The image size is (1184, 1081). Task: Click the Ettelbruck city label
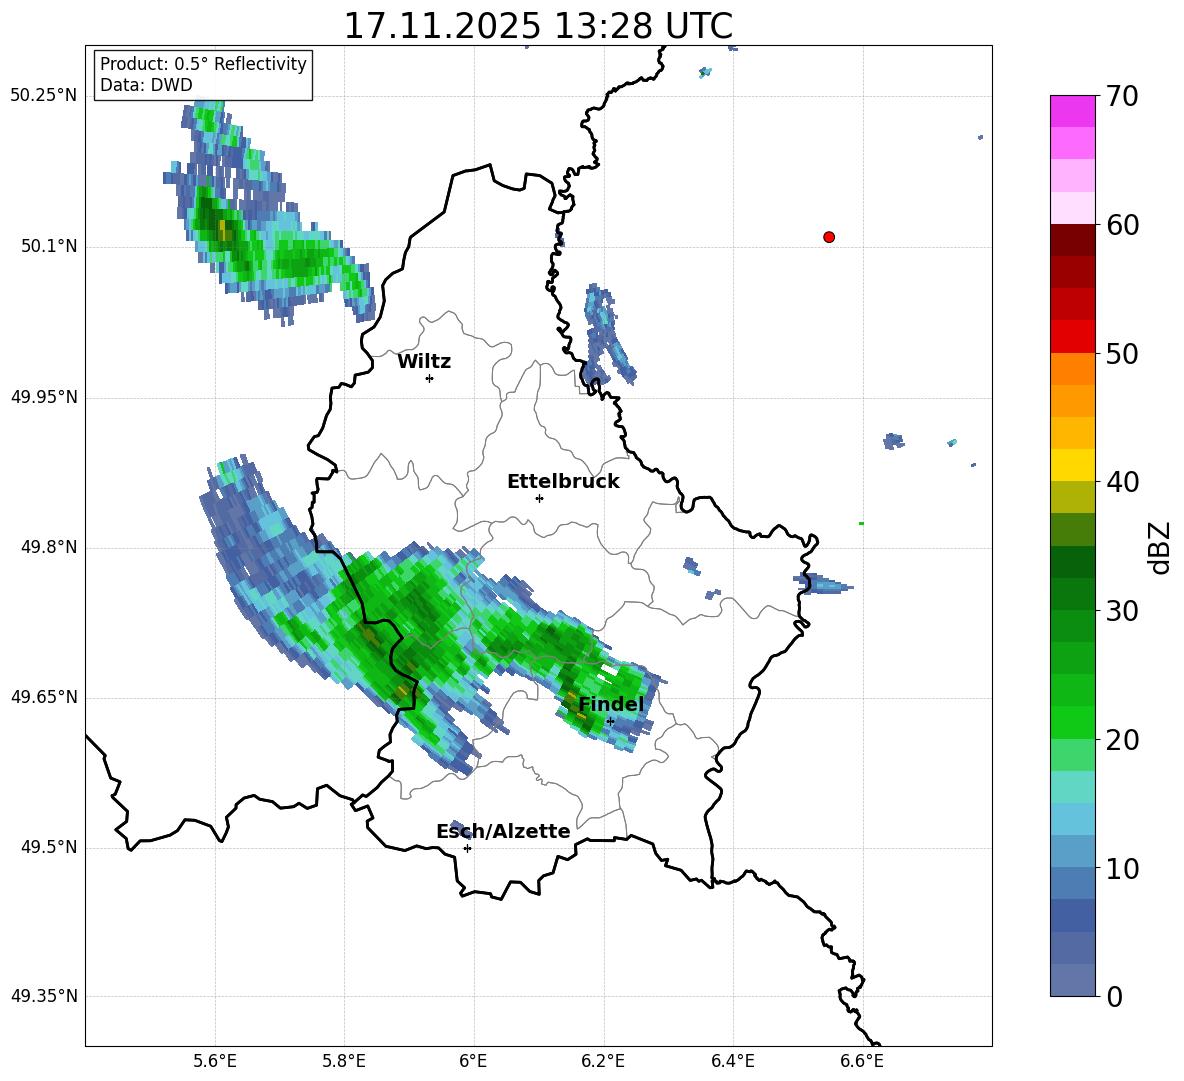coord(563,482)
